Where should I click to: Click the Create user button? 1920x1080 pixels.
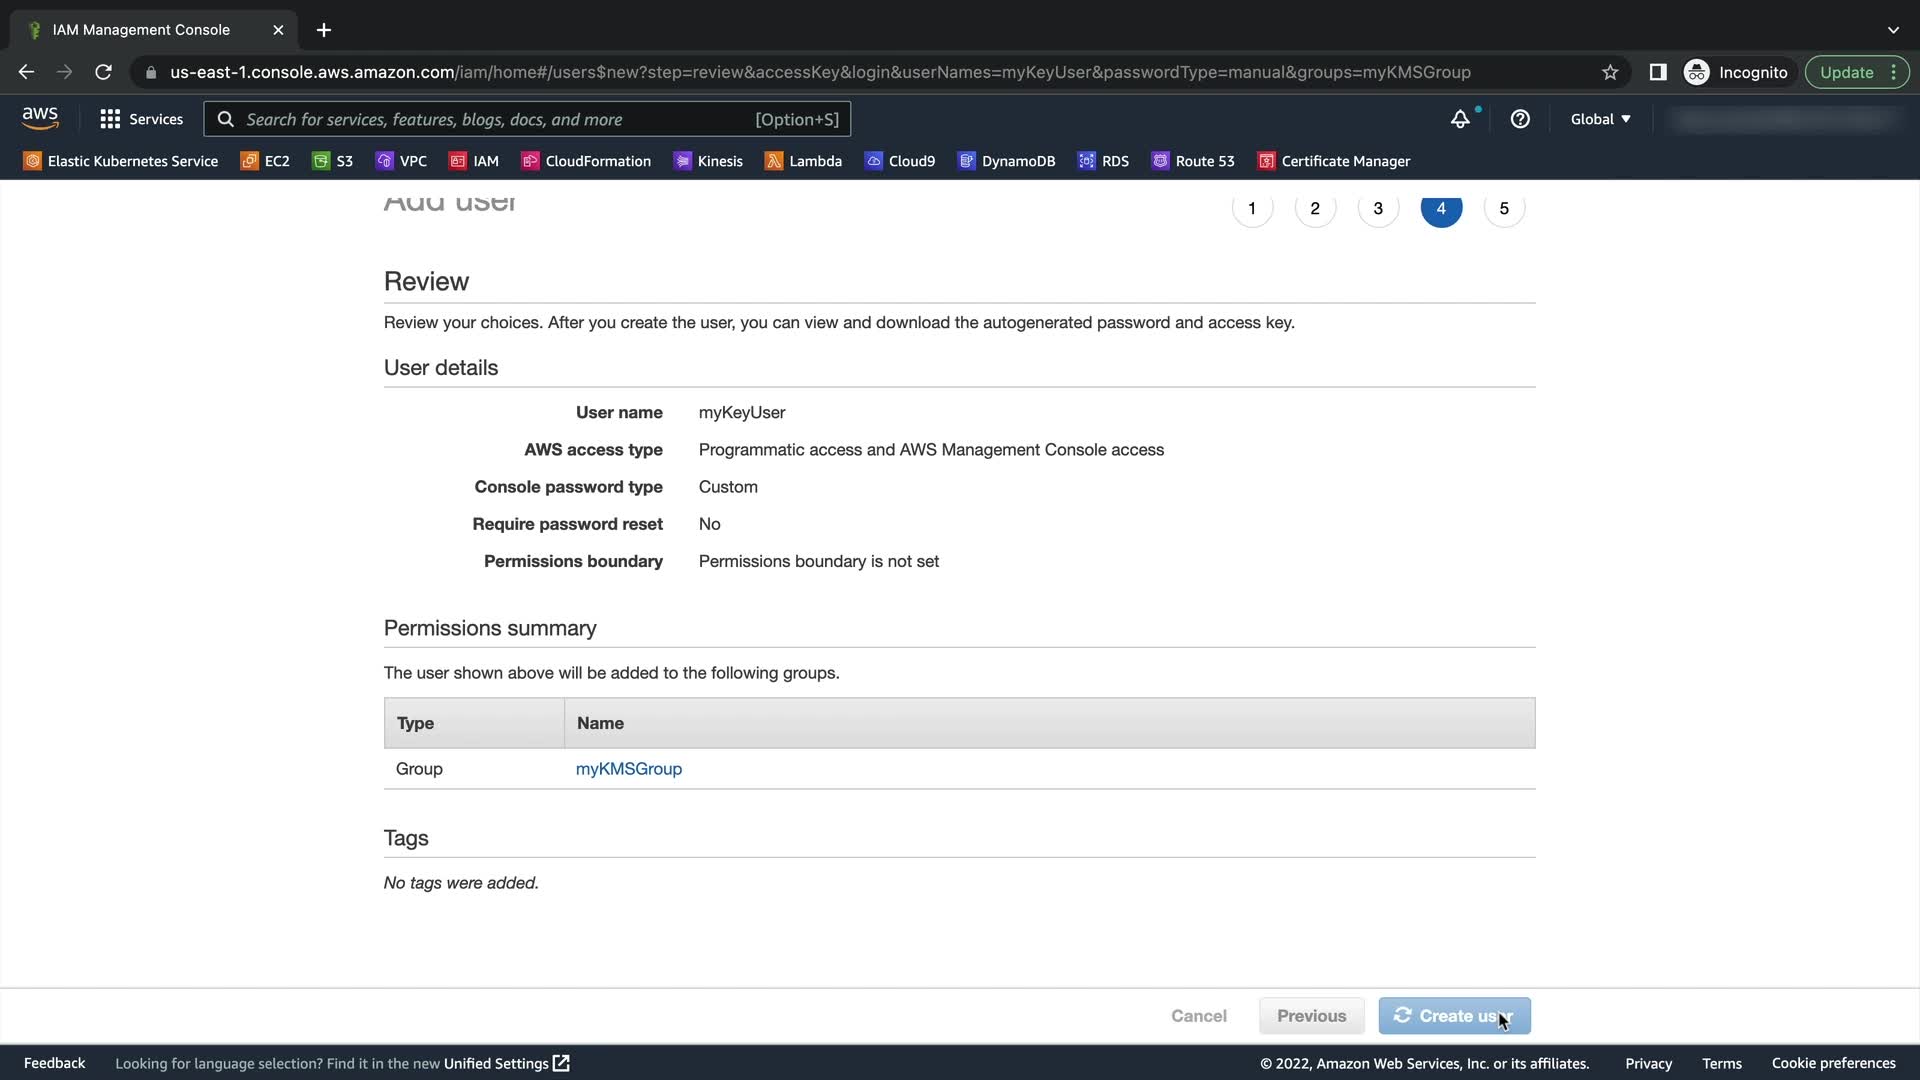click(x=1454, y=1016)
